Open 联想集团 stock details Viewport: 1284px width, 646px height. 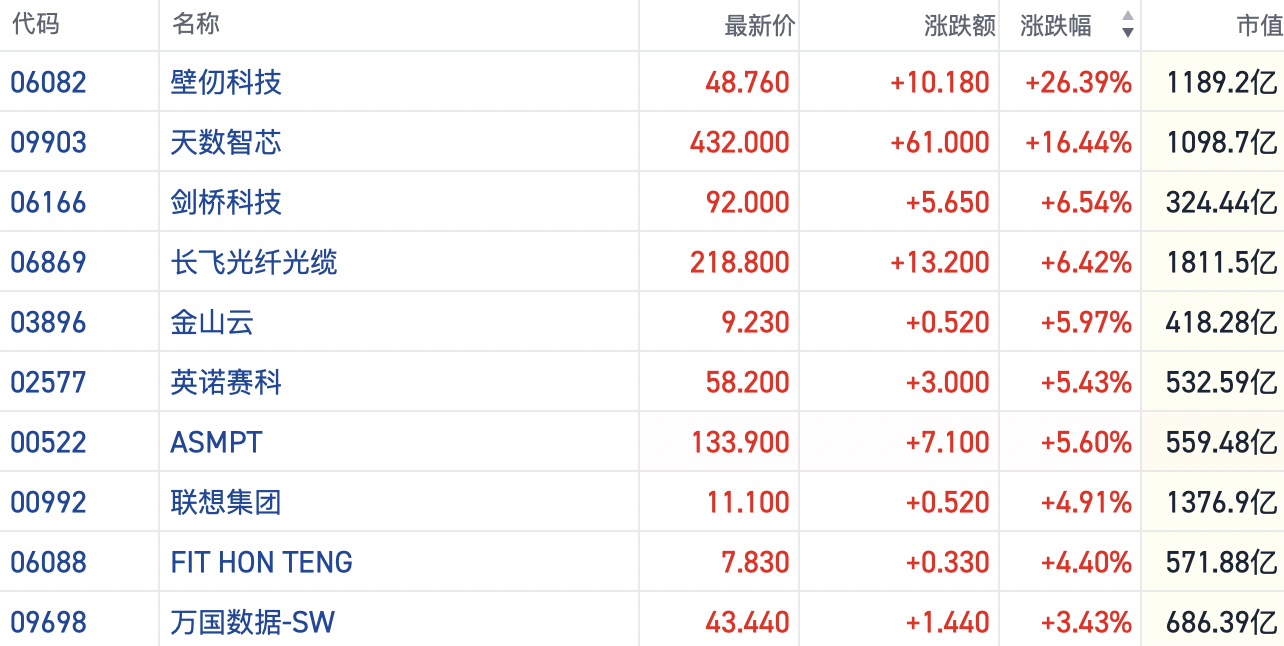(x=226, y=502)
